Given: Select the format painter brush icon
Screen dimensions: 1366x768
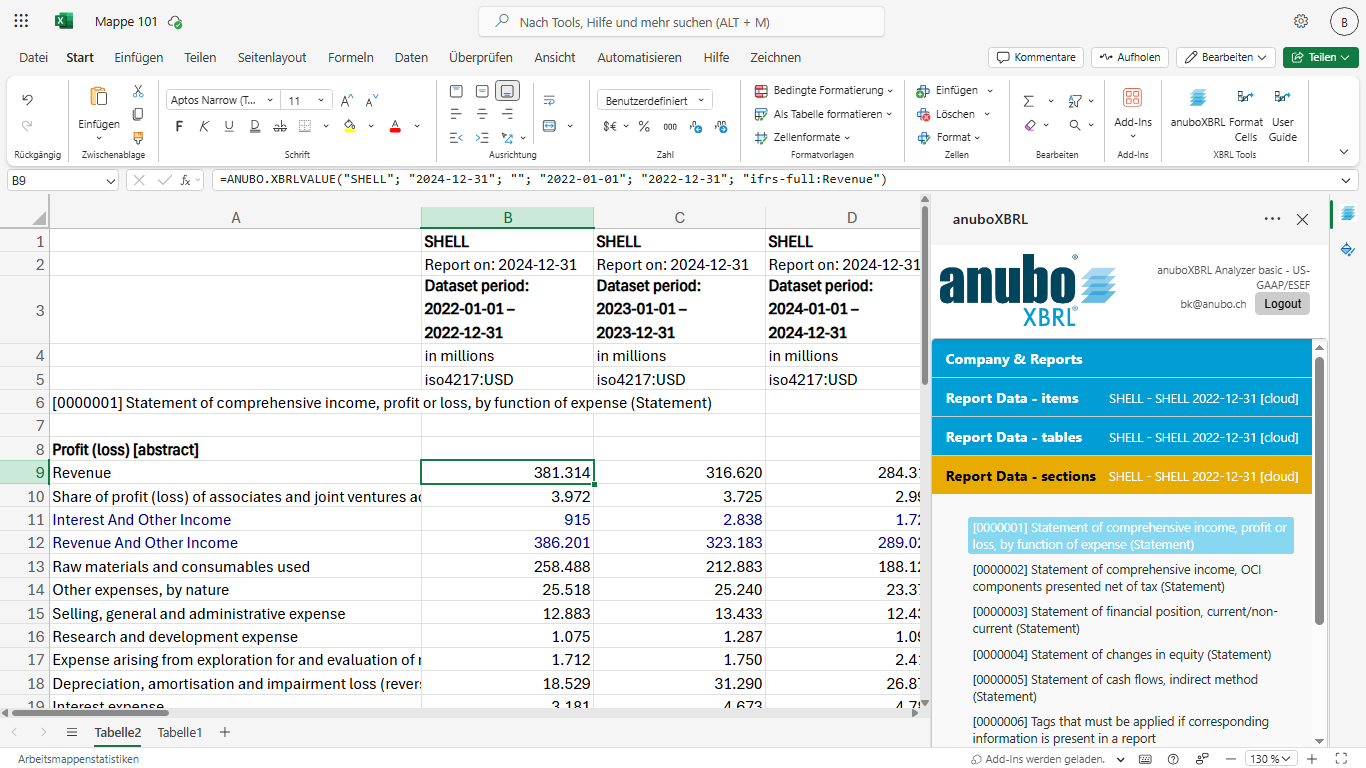Looking at the screenshot, I should coord(138,138).
